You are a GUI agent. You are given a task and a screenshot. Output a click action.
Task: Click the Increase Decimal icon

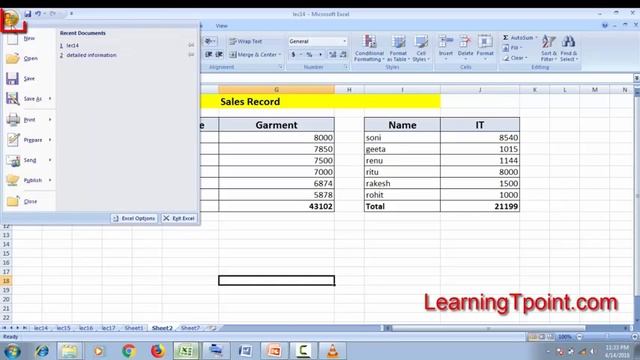pyautogui.click(x=333, y=55)
